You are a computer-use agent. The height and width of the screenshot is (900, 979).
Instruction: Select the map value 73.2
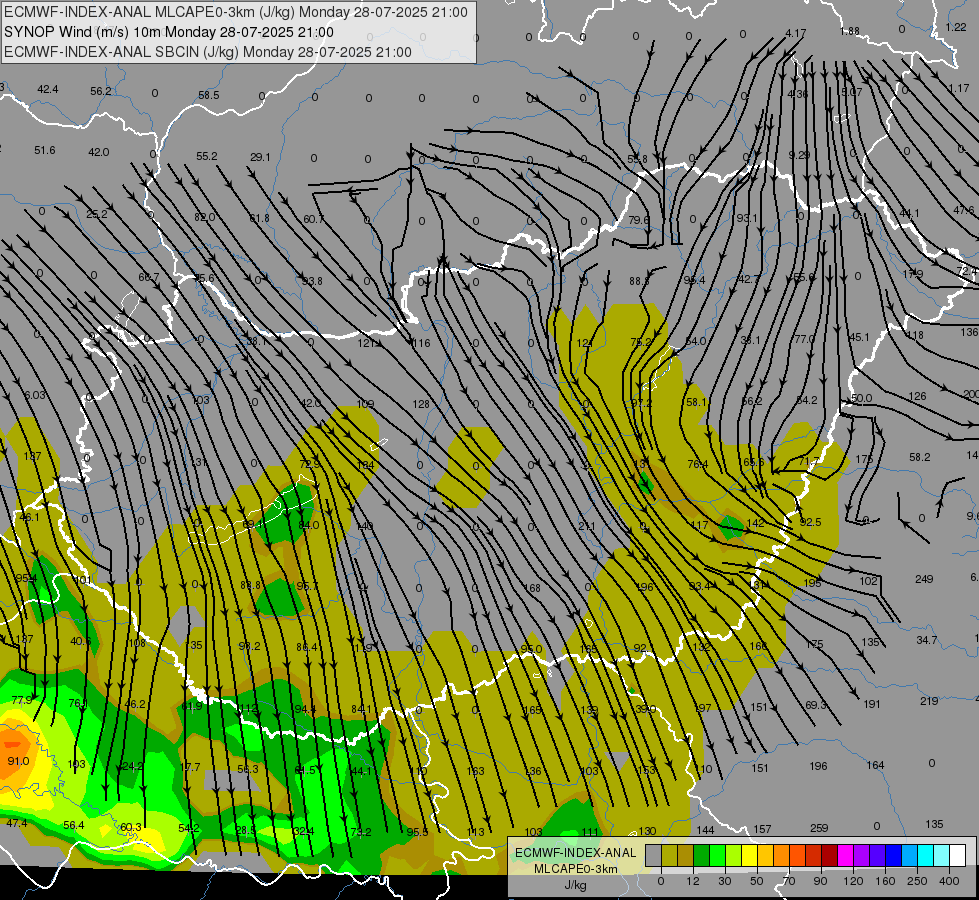(x=361, y=831)
